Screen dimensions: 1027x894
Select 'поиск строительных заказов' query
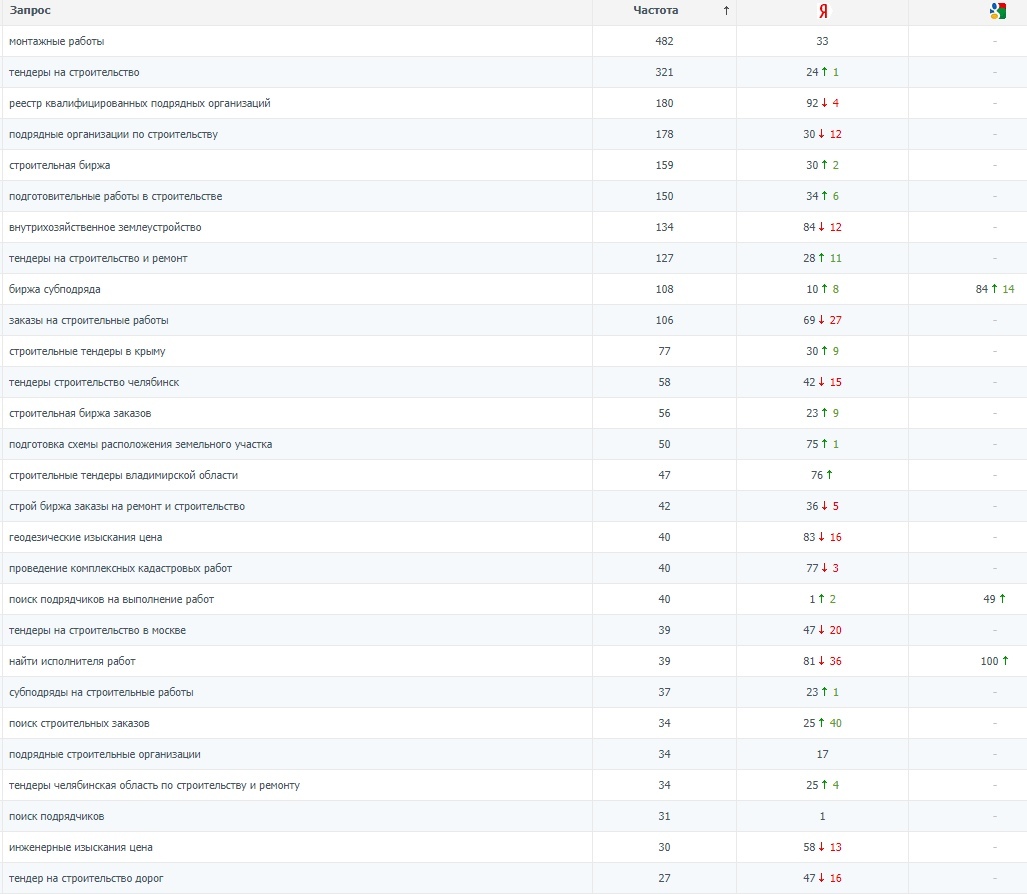pos(79,723)
